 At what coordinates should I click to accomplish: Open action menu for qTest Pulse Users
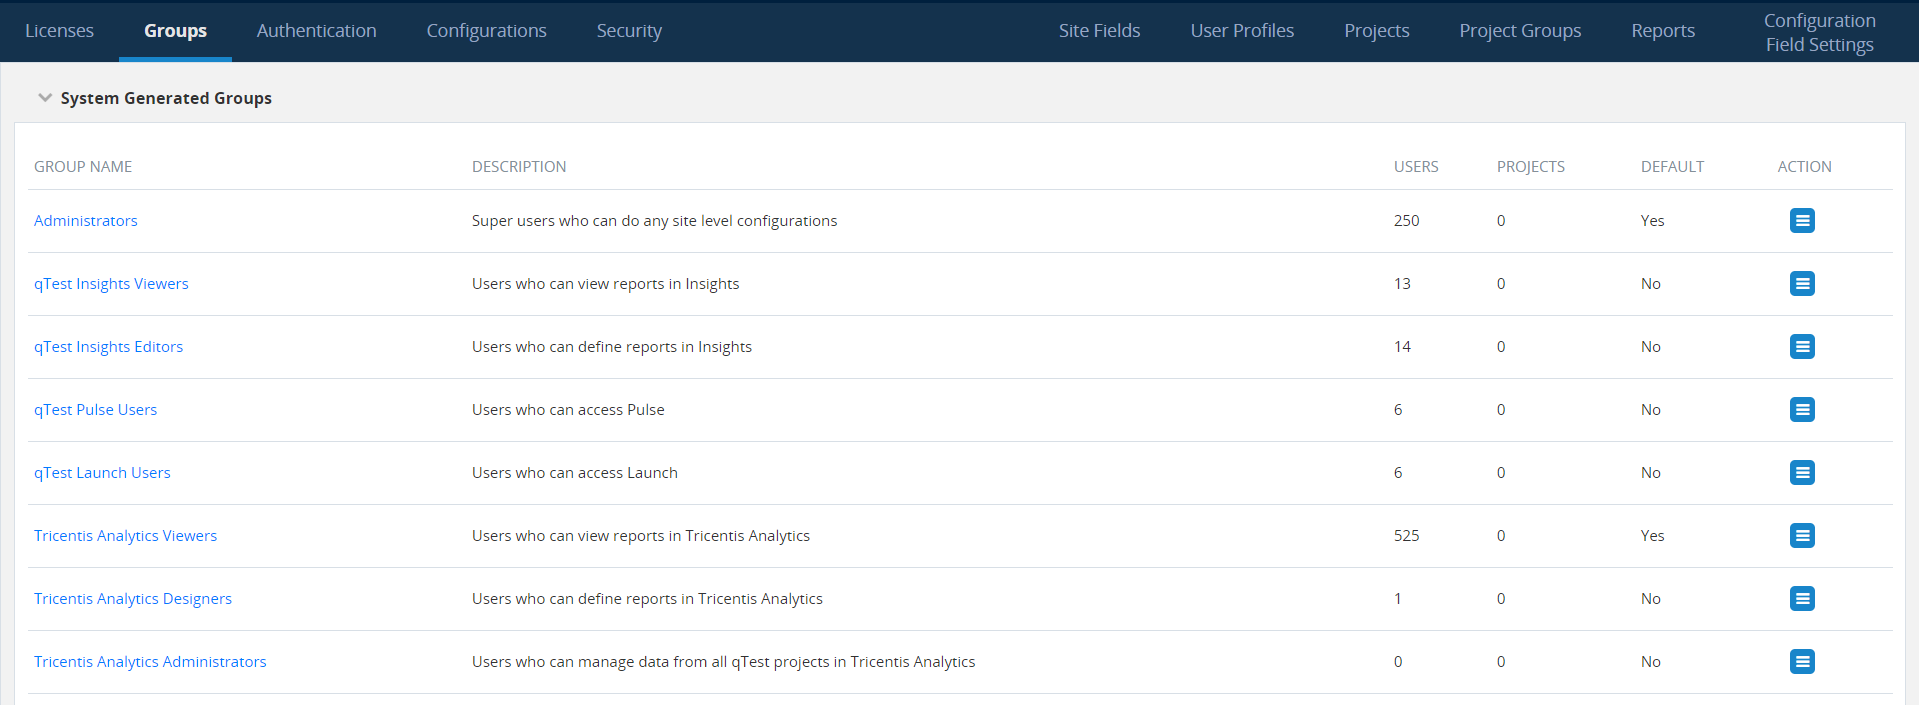[1802, 410]
